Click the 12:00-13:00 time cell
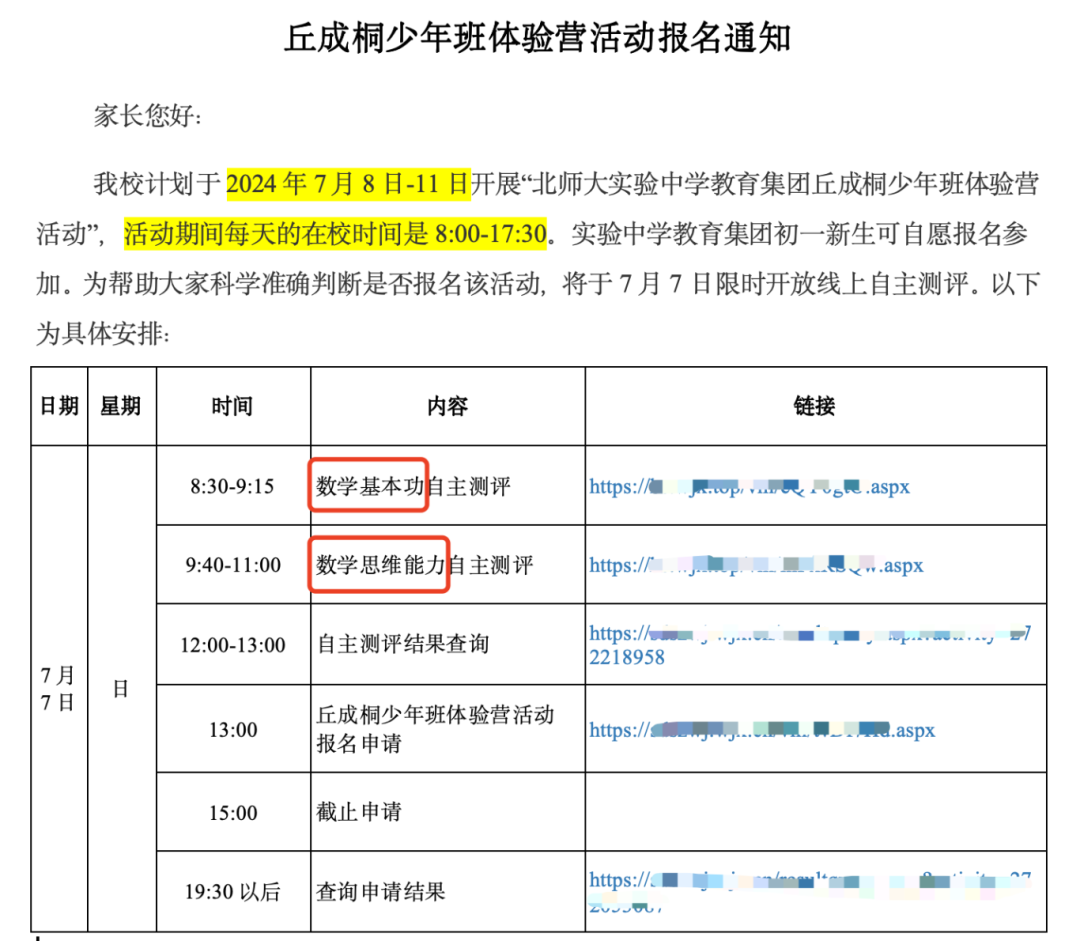Screen dimensions: 1080x941 coord(233,645)
